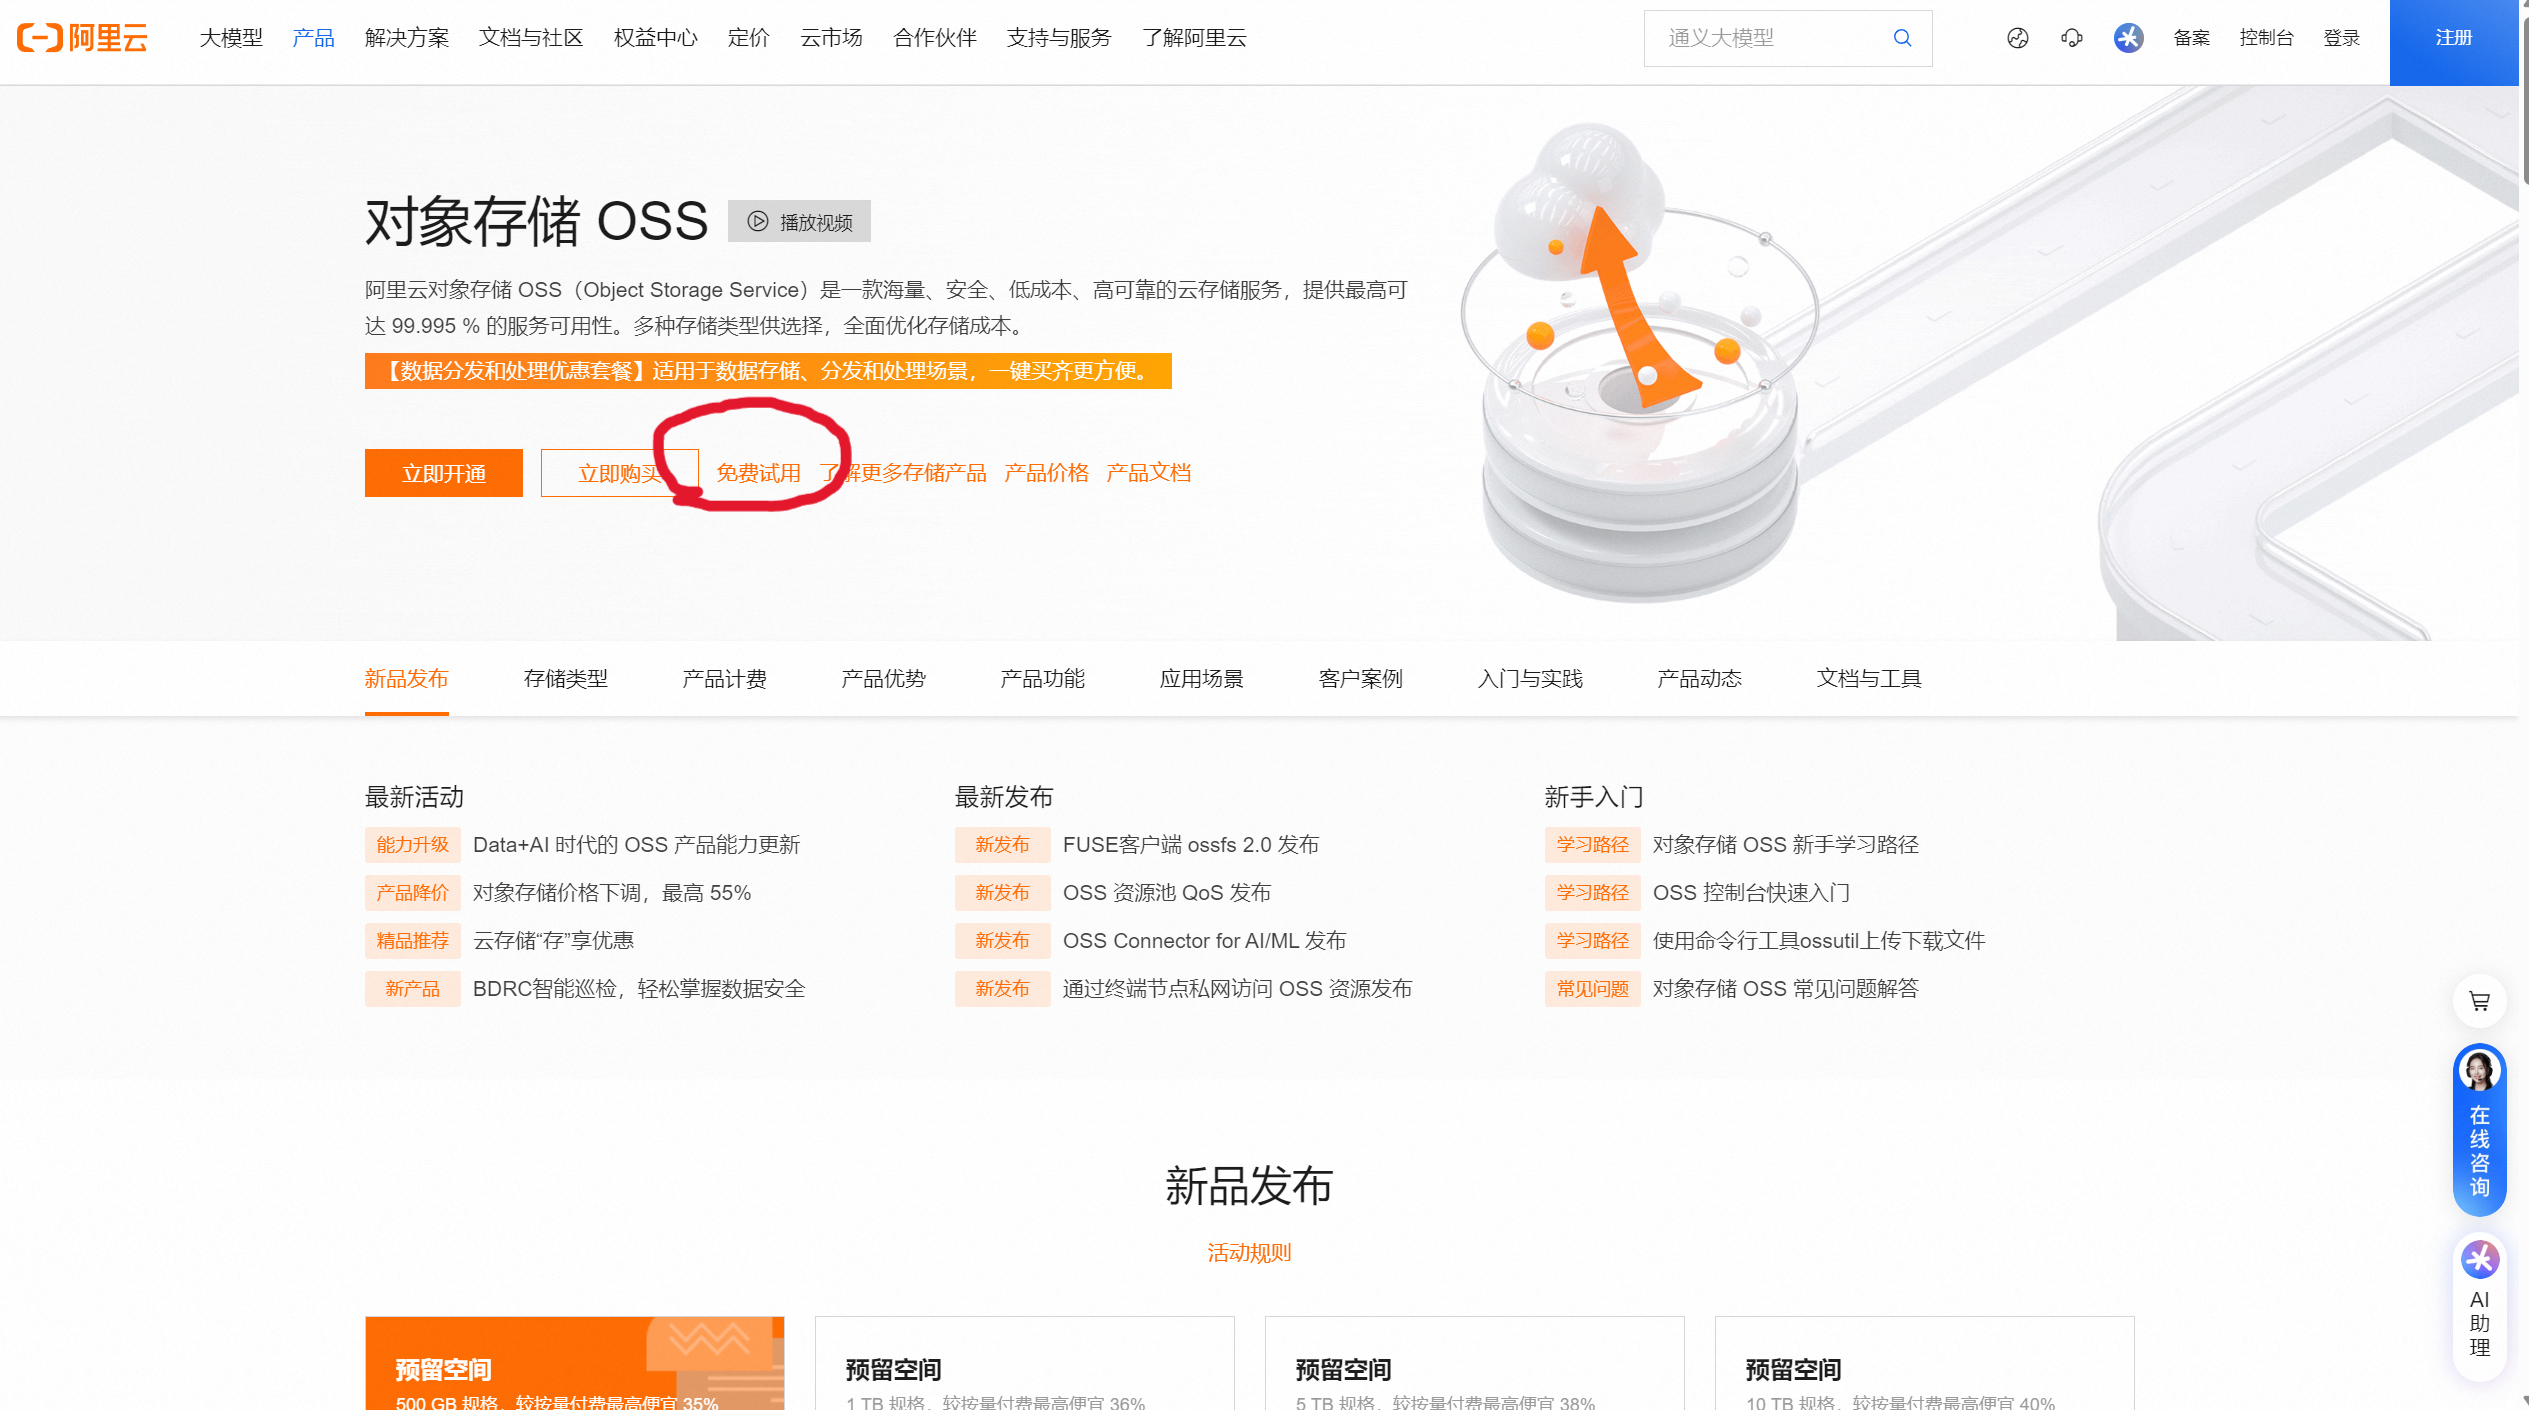Screen dimensions: 2529x1410
Task: Click the Tongyi AI star icon in header
Action: click(x=2128, y=38)
